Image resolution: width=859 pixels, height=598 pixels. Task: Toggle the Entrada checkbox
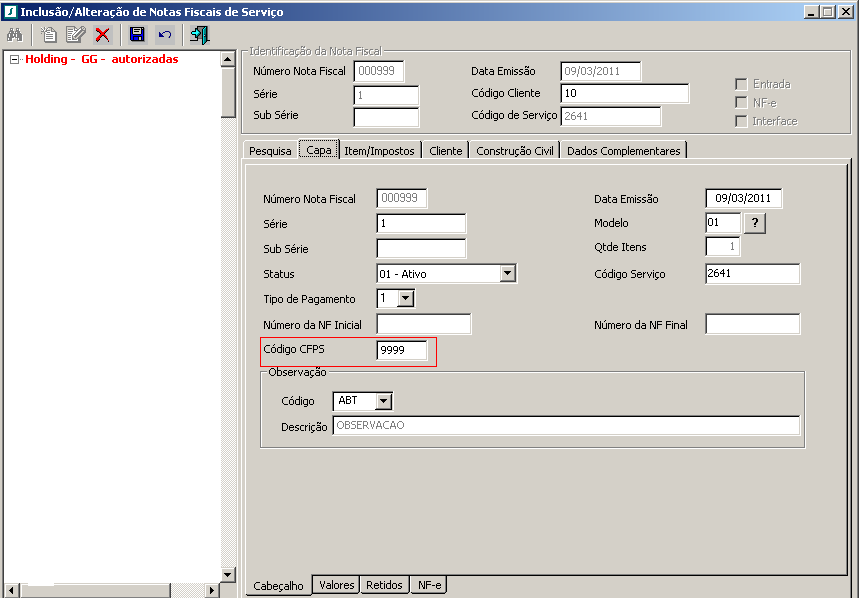[741, 84]
